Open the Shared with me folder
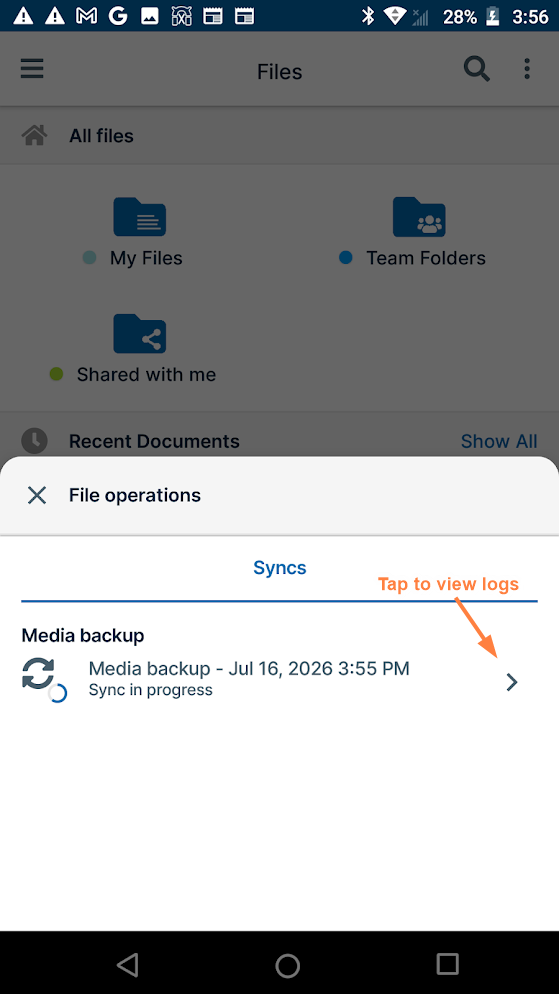Screen dimensions: 559x994 click(139, 333)
